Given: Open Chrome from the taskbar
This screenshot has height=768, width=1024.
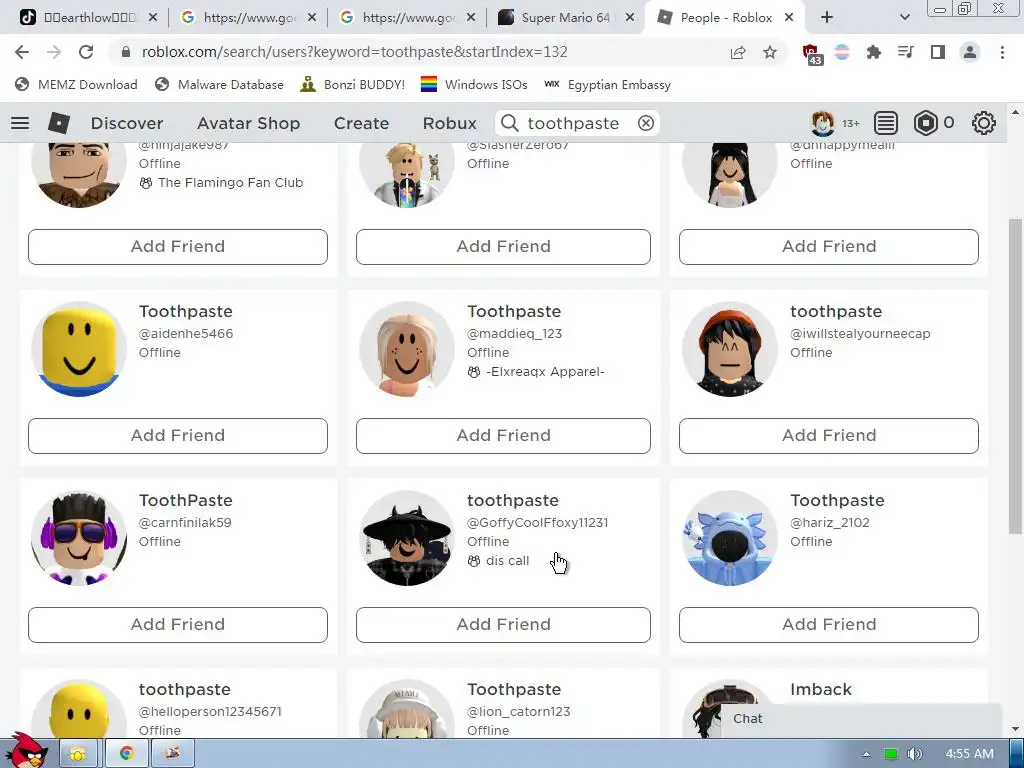Looking at the screenshot, I should click(127, 753).
